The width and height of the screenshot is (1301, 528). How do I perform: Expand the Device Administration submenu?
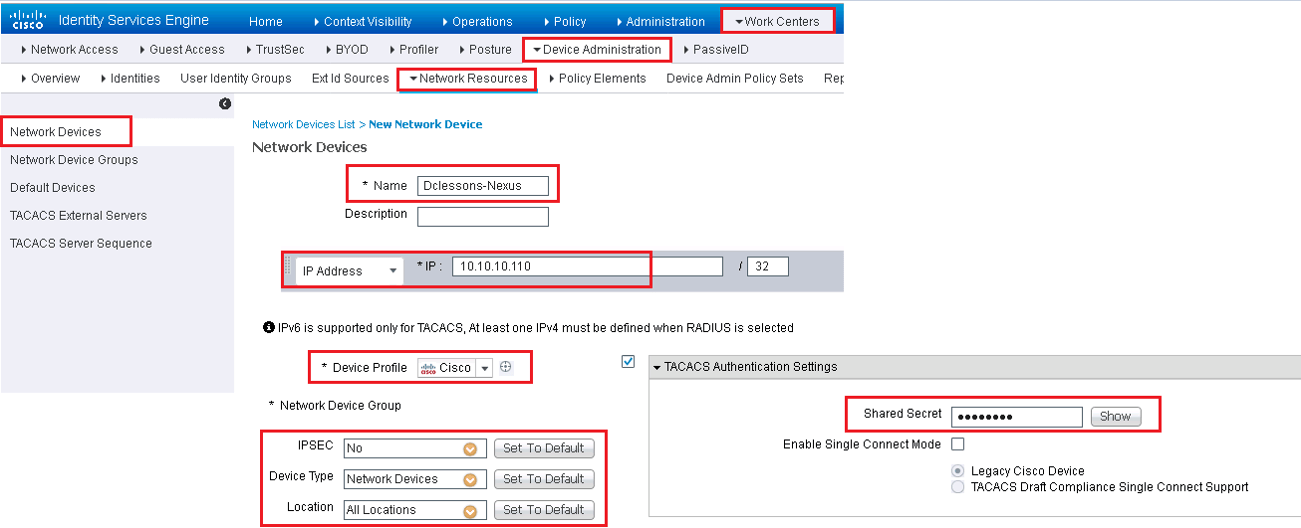click(597, 49)
